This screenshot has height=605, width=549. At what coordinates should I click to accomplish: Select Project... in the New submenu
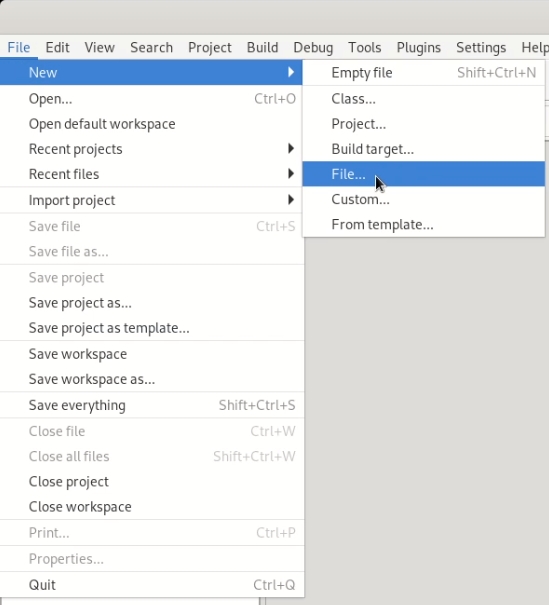click(x=423, y=124)
